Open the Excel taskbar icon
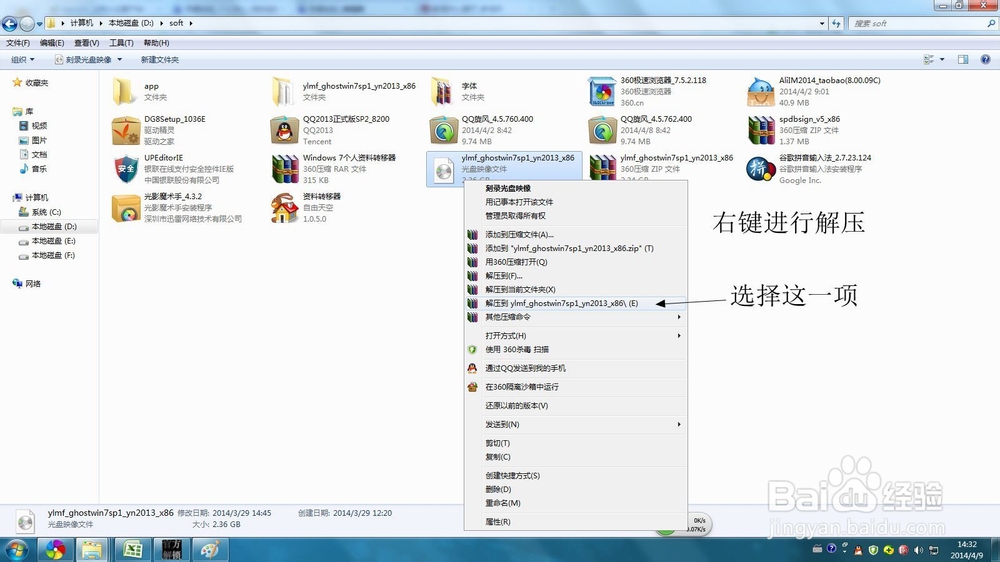1000x562 pixels. pyautogui.click(x=132, y=550)
